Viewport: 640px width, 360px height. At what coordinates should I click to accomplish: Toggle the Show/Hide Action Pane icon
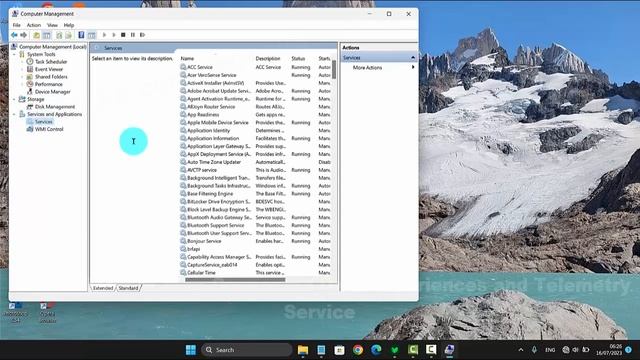[x=91, y=35]
